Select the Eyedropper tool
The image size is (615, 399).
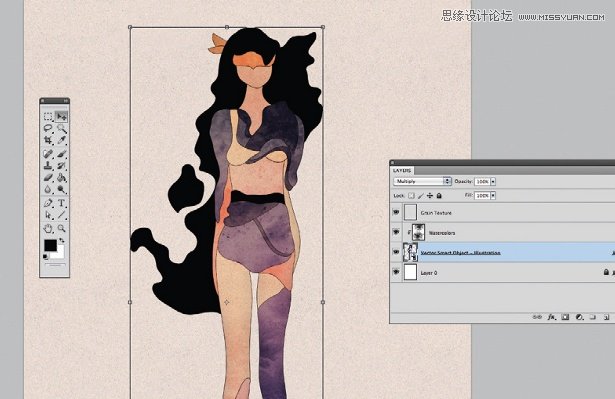(61, 140)
